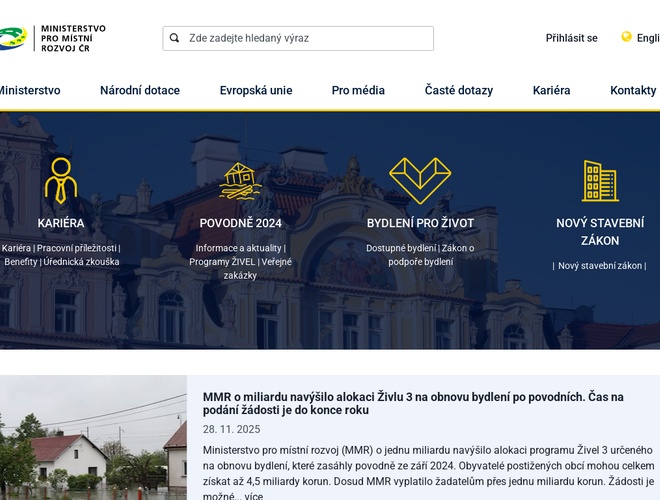
Task: Open the Evropská unie menu item
Action: [x=256, y=90]
